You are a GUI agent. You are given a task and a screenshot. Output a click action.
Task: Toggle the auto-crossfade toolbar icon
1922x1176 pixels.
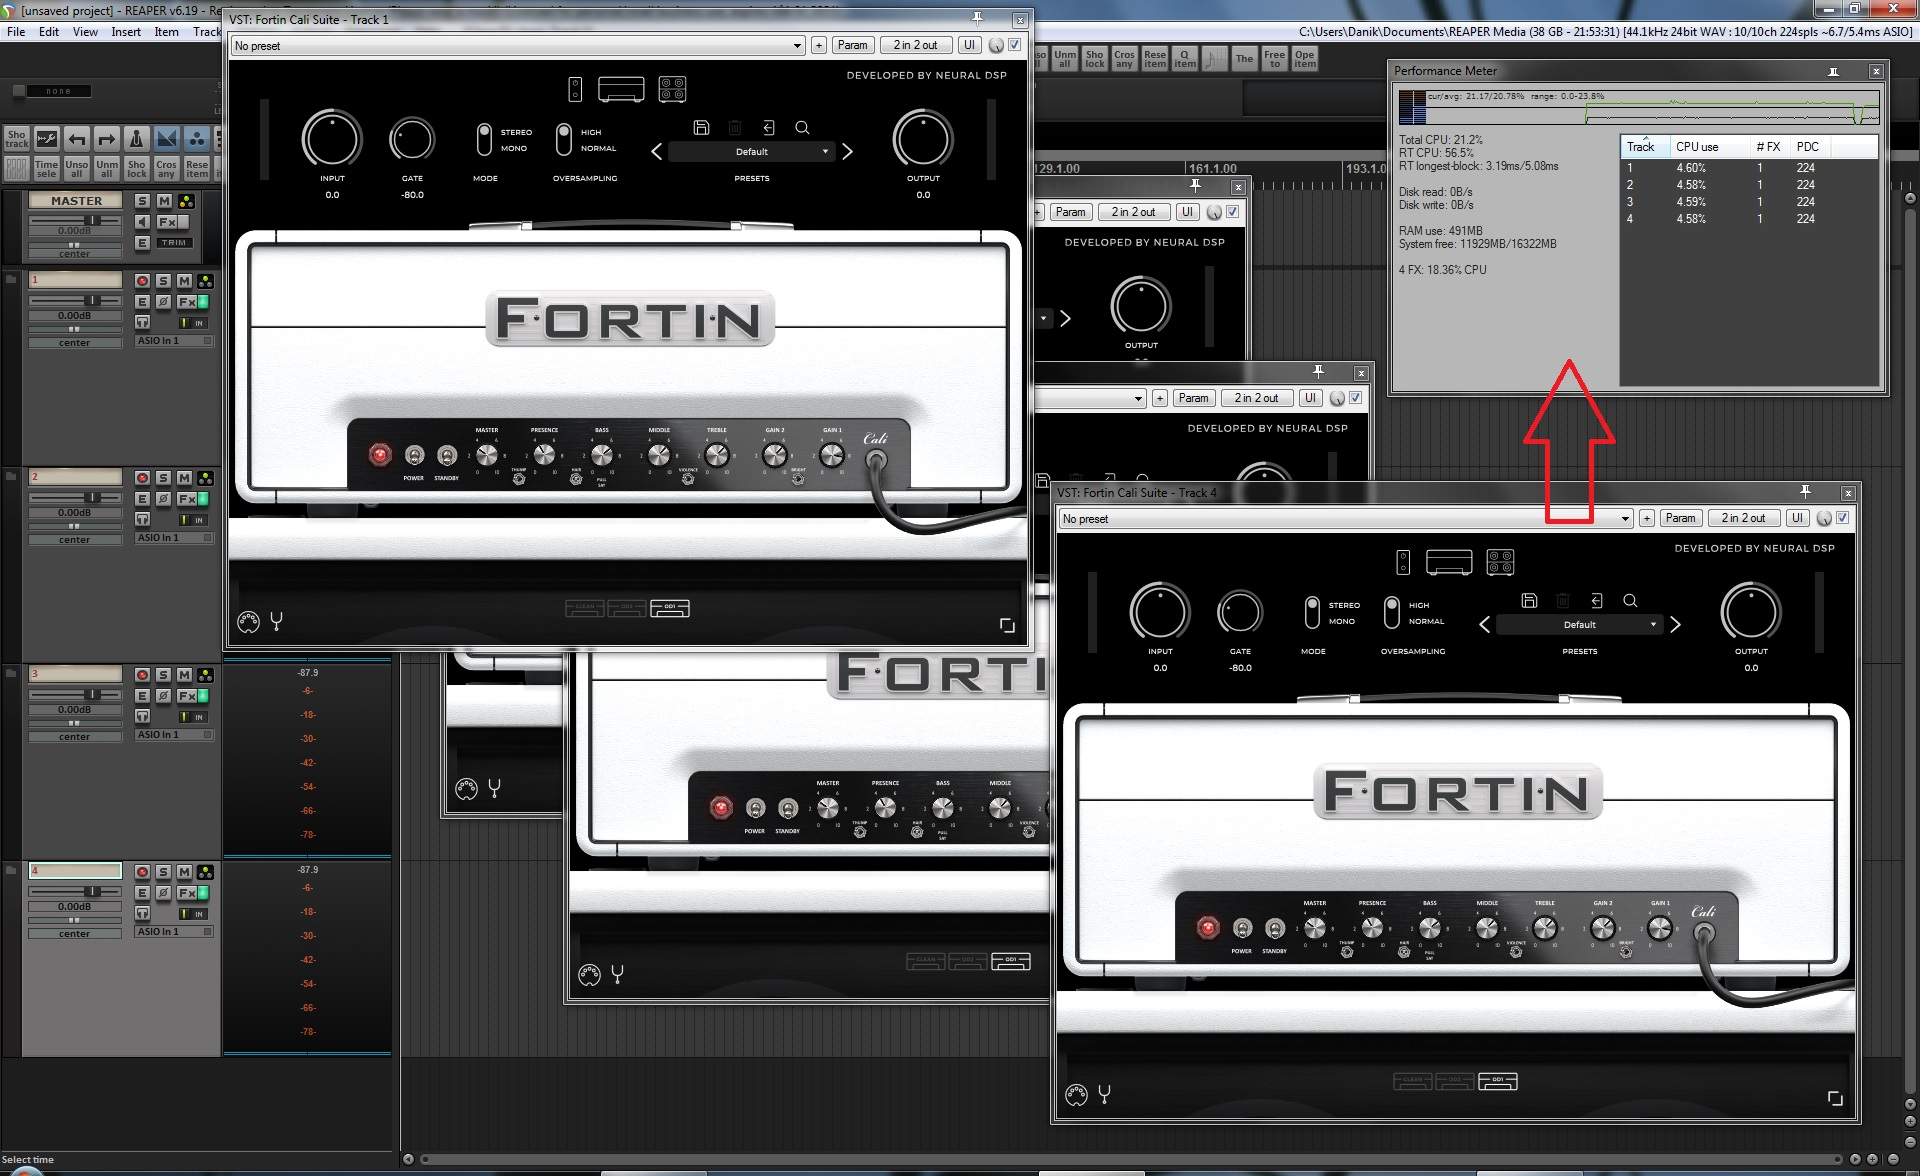tap(167, 139)
